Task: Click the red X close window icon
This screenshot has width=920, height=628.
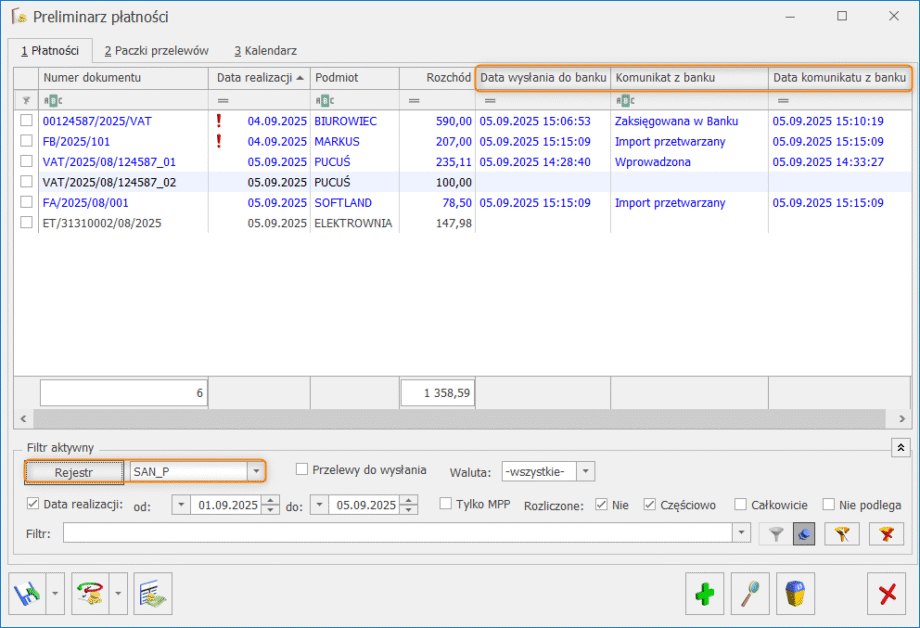Action: [x=886, y=594]
